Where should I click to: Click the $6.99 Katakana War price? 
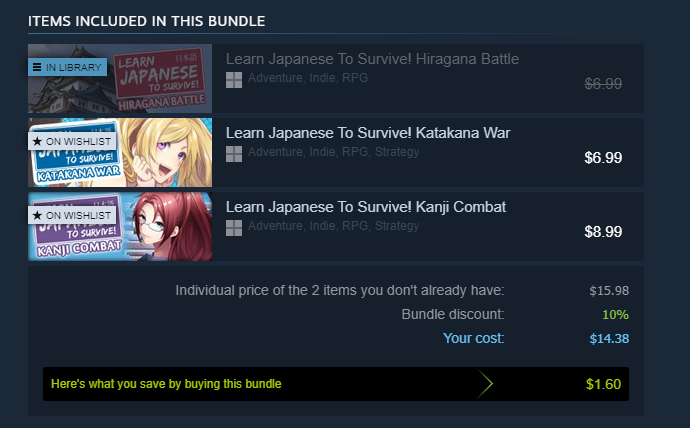point(603,157)
